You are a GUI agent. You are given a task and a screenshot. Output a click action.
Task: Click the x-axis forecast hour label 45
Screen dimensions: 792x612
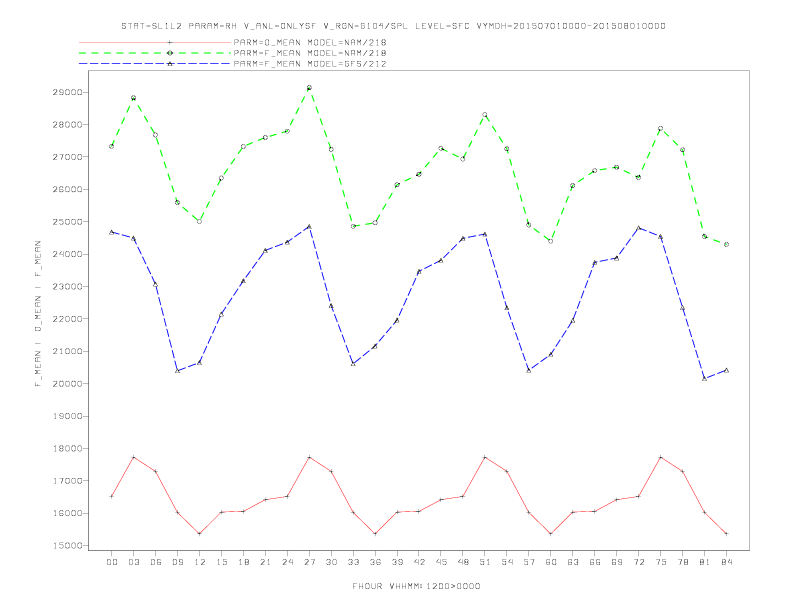441,562
